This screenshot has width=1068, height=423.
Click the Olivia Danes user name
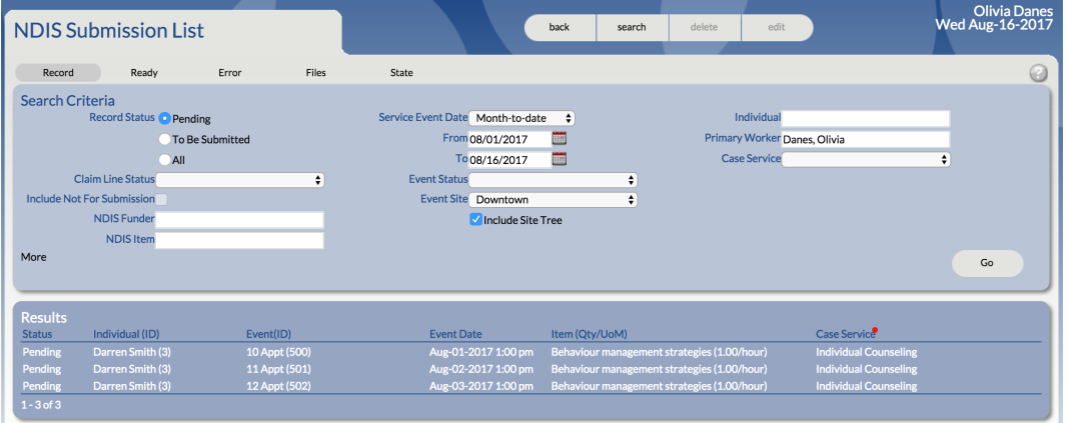coord(1013,12)
